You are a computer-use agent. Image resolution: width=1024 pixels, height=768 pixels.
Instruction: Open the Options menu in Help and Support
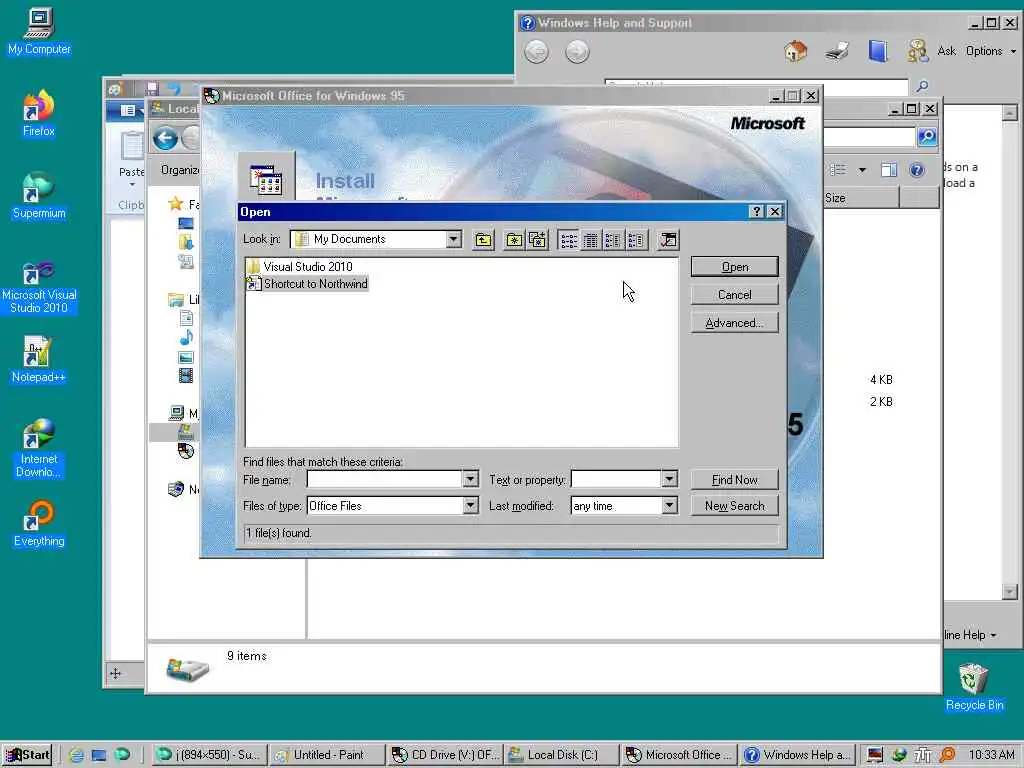(990, 51)
